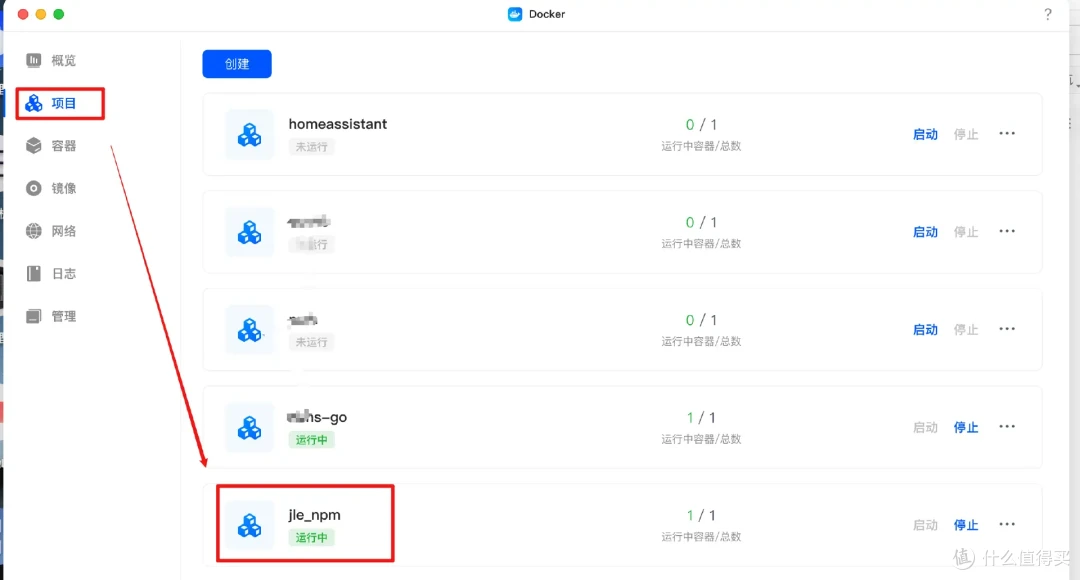Expand the three-dot menu for jle_npm
The height and width of the screenshot is (580, 1080).
click(x=1007, y=525)
